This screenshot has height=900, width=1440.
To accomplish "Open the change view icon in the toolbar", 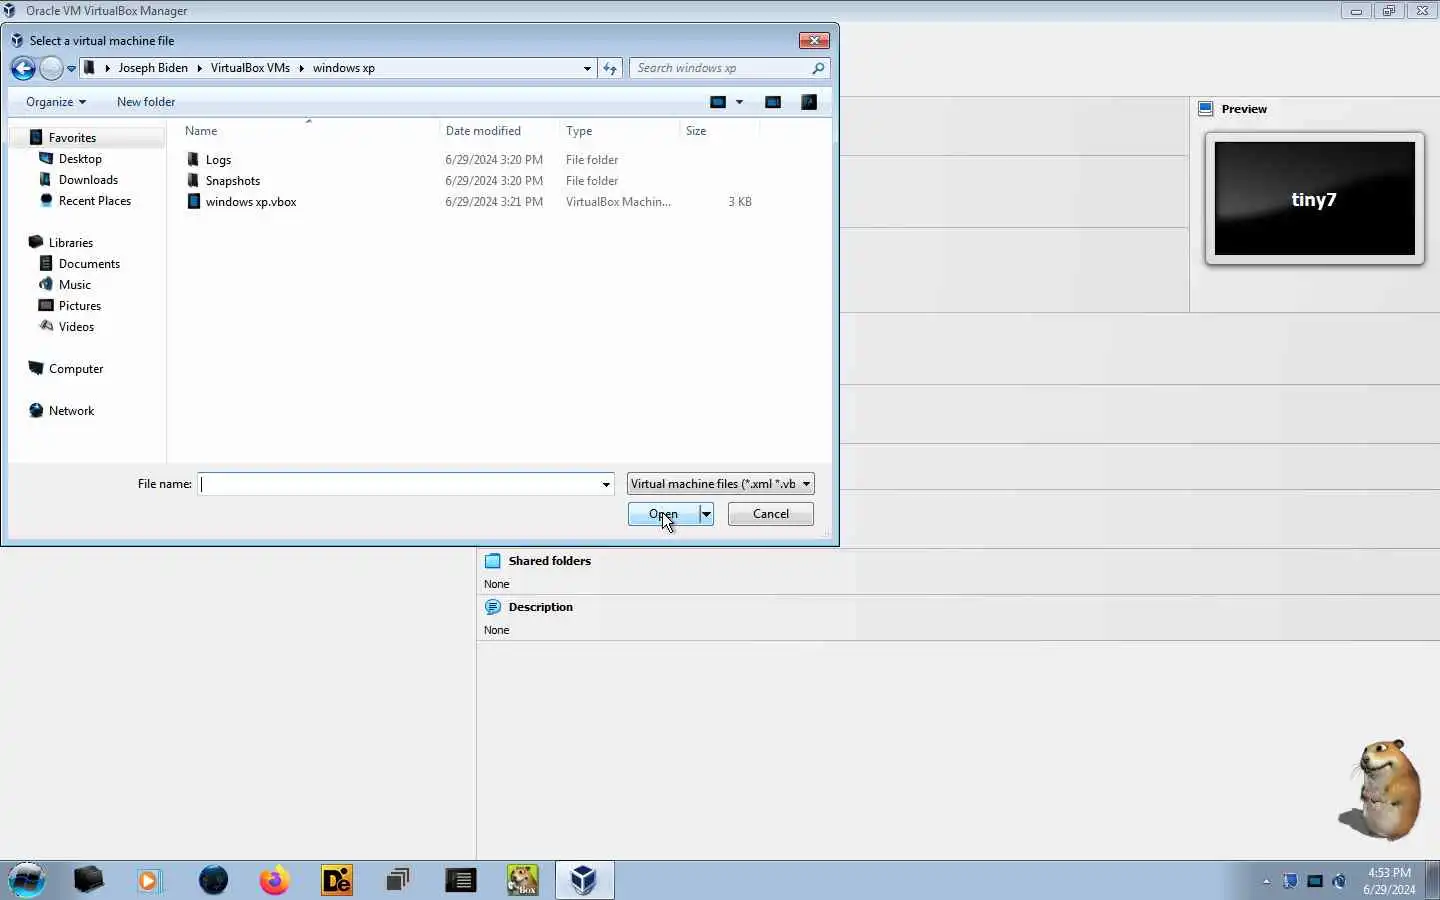I will tap(718, 102).
